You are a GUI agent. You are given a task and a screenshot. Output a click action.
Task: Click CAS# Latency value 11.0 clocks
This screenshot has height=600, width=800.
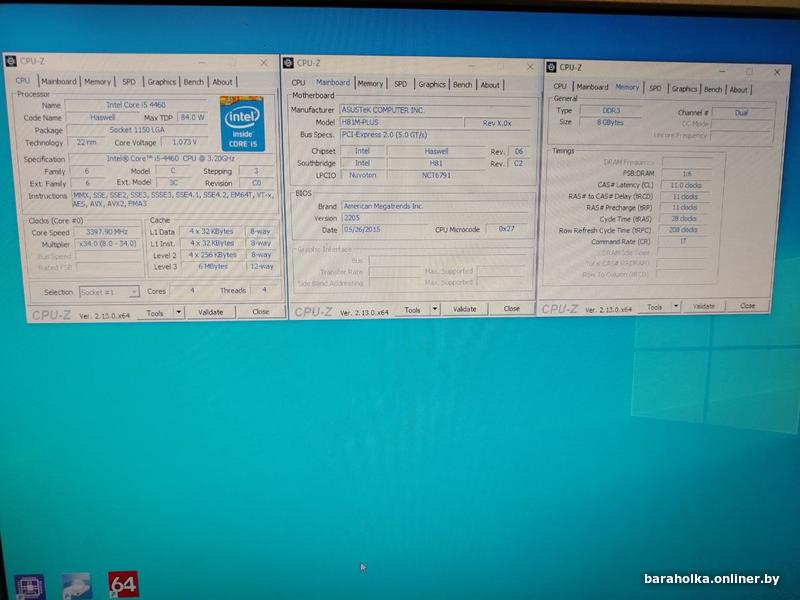coord(686,186)
